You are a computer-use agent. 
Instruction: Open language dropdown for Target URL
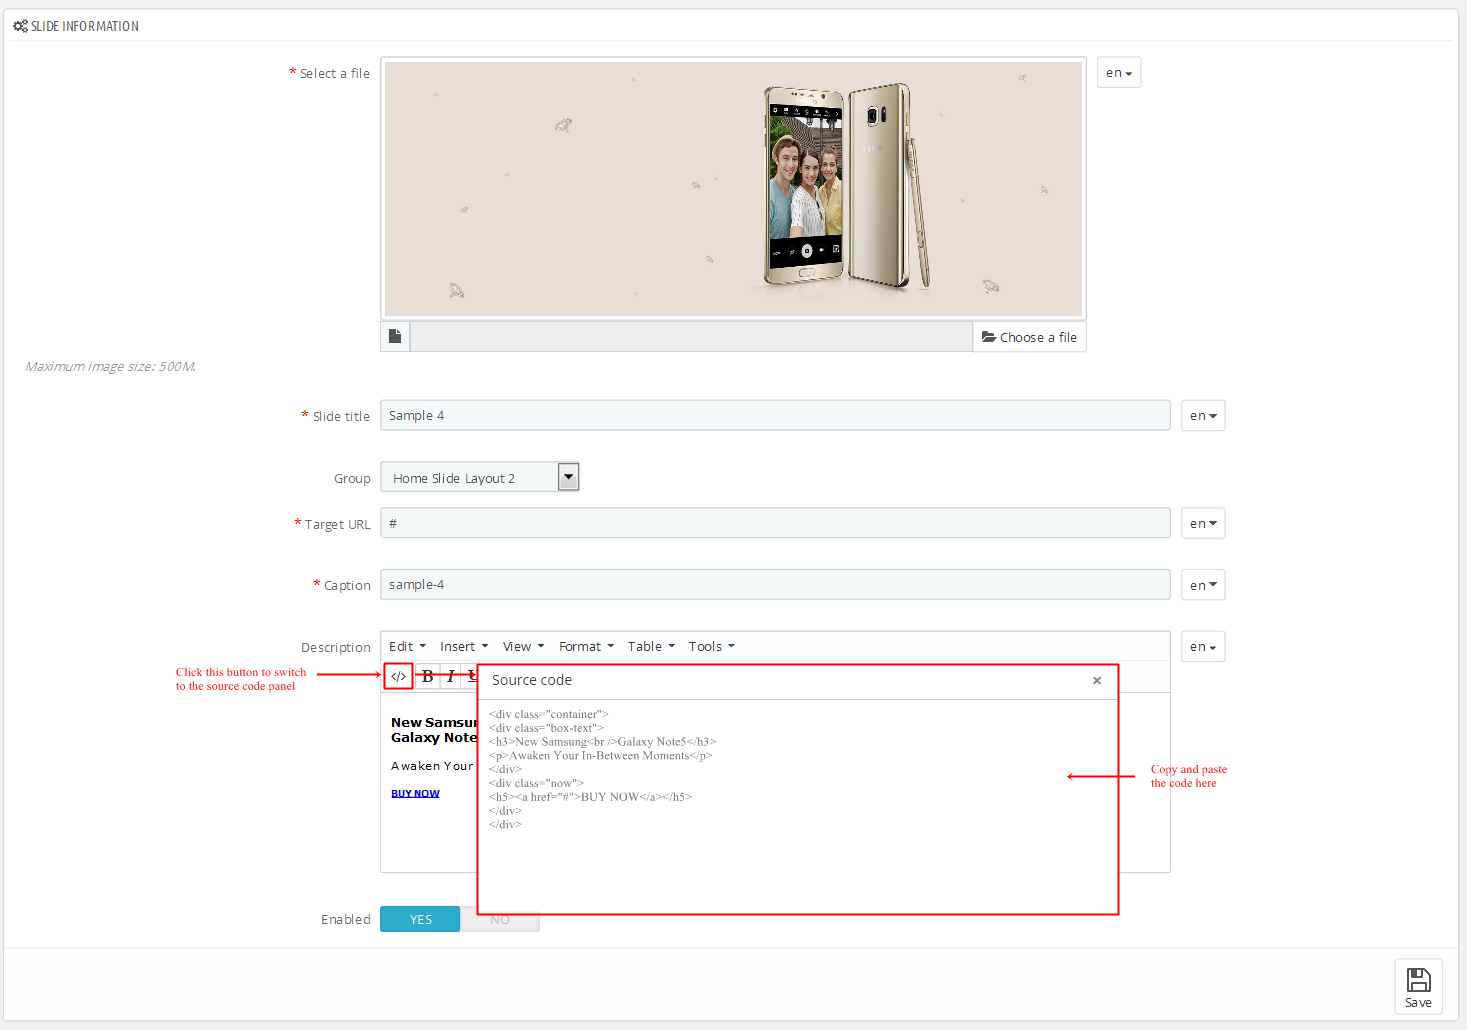(x=1203, y=523)
